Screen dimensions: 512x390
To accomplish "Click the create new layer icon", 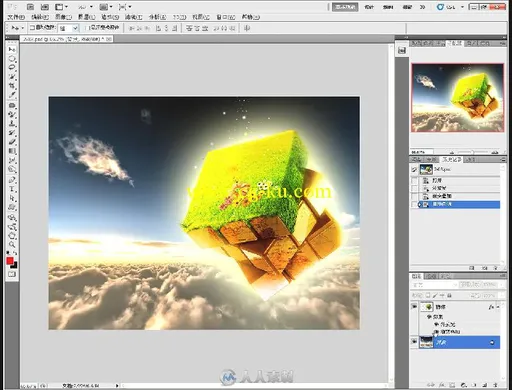I will [x=485, y=385].
